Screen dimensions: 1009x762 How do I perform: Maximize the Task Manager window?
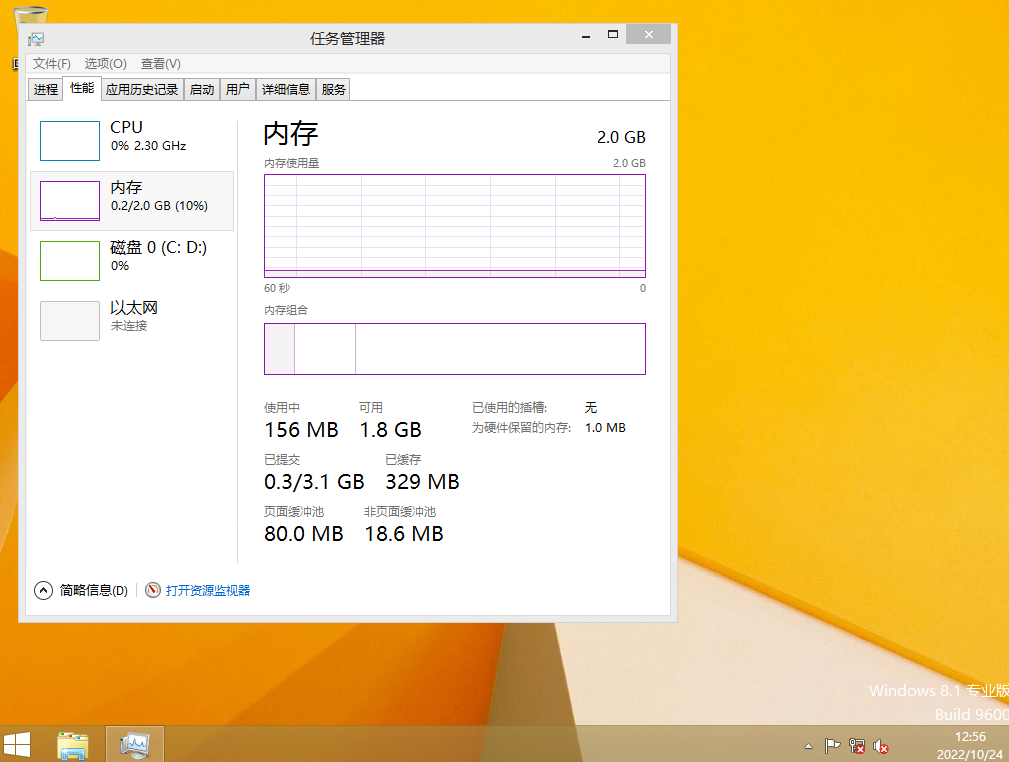[613, 35]
